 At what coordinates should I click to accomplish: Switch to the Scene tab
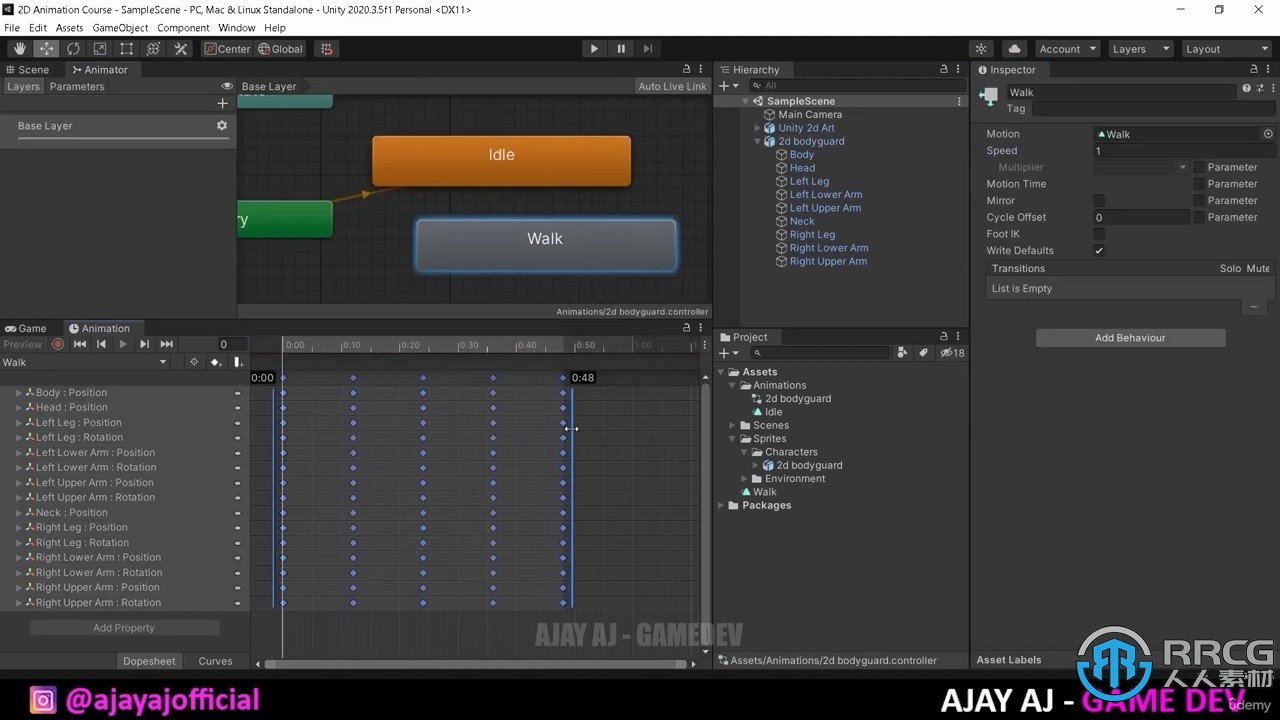[27, 70]
